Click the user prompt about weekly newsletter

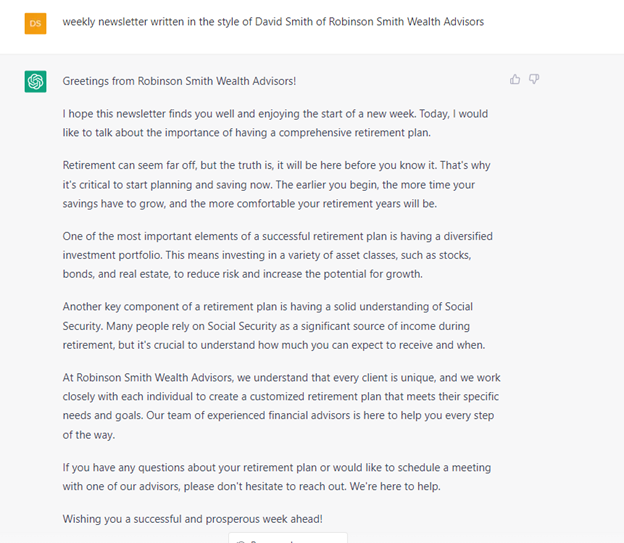click(x=272, y=22)
